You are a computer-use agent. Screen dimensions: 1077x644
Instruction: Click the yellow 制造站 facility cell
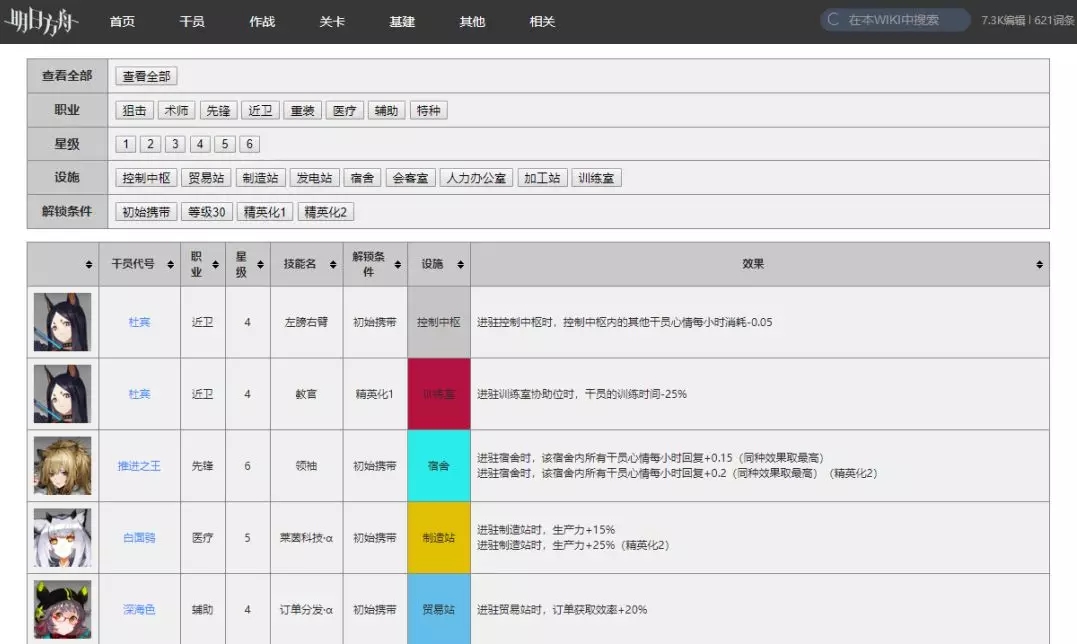tap(439, 538)
